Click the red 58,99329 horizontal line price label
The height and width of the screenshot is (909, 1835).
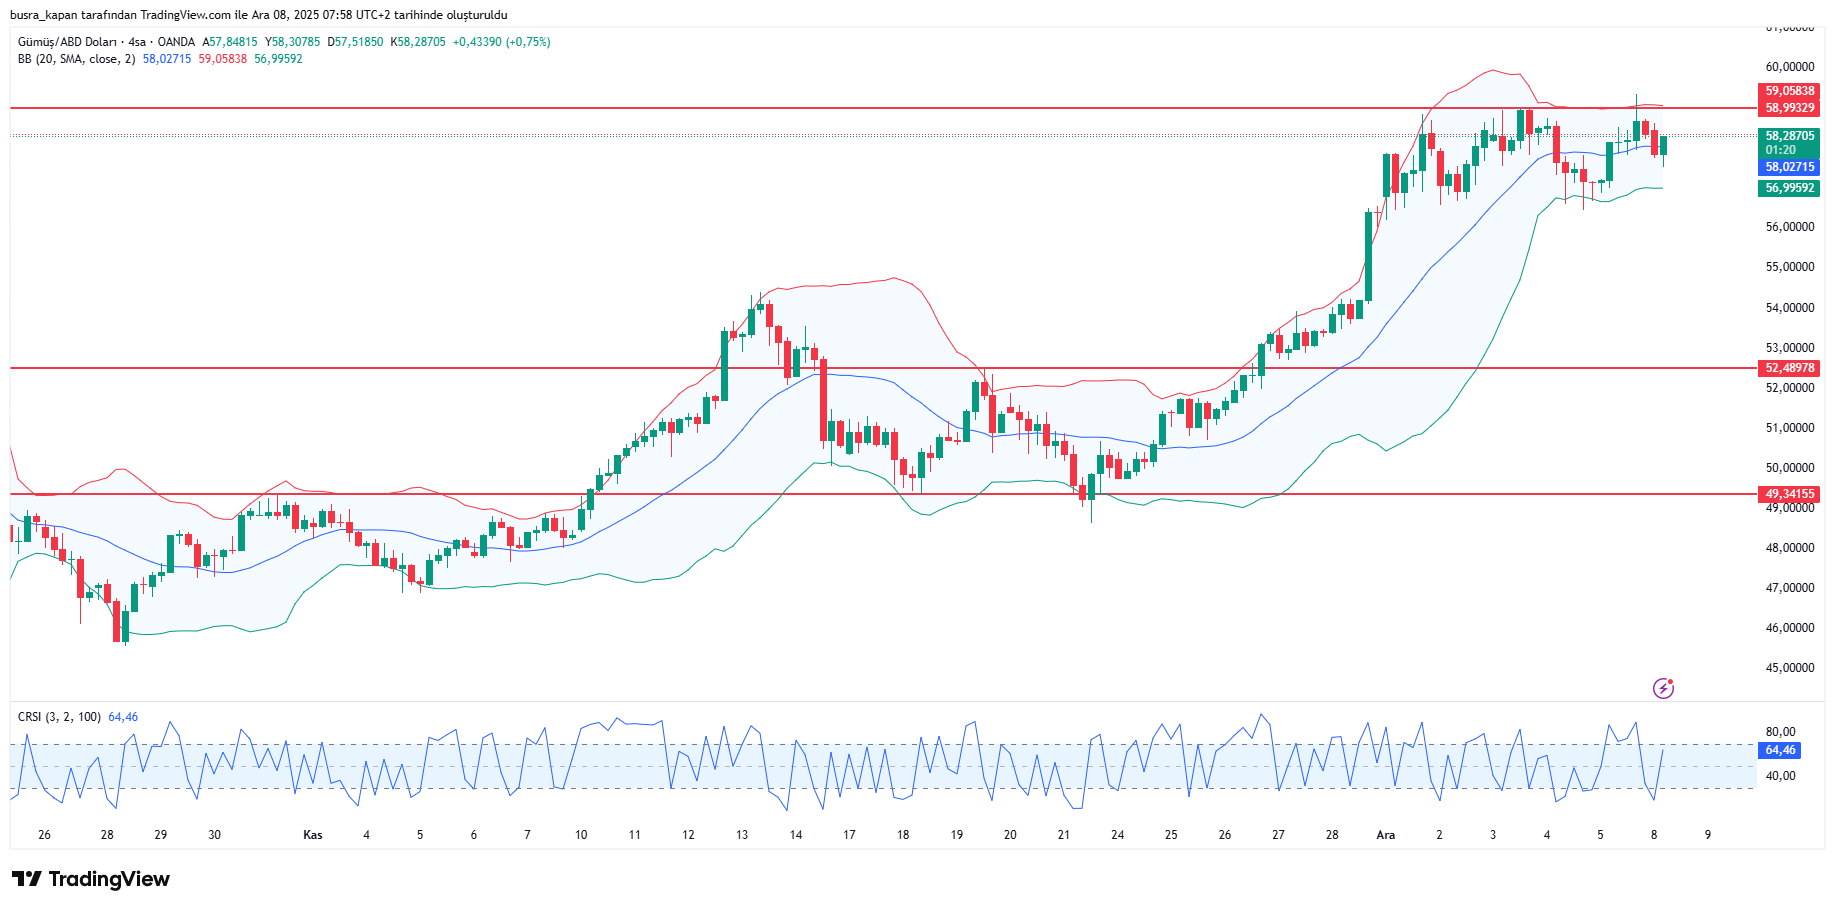pyautogui.click(x=1789, y=108)
